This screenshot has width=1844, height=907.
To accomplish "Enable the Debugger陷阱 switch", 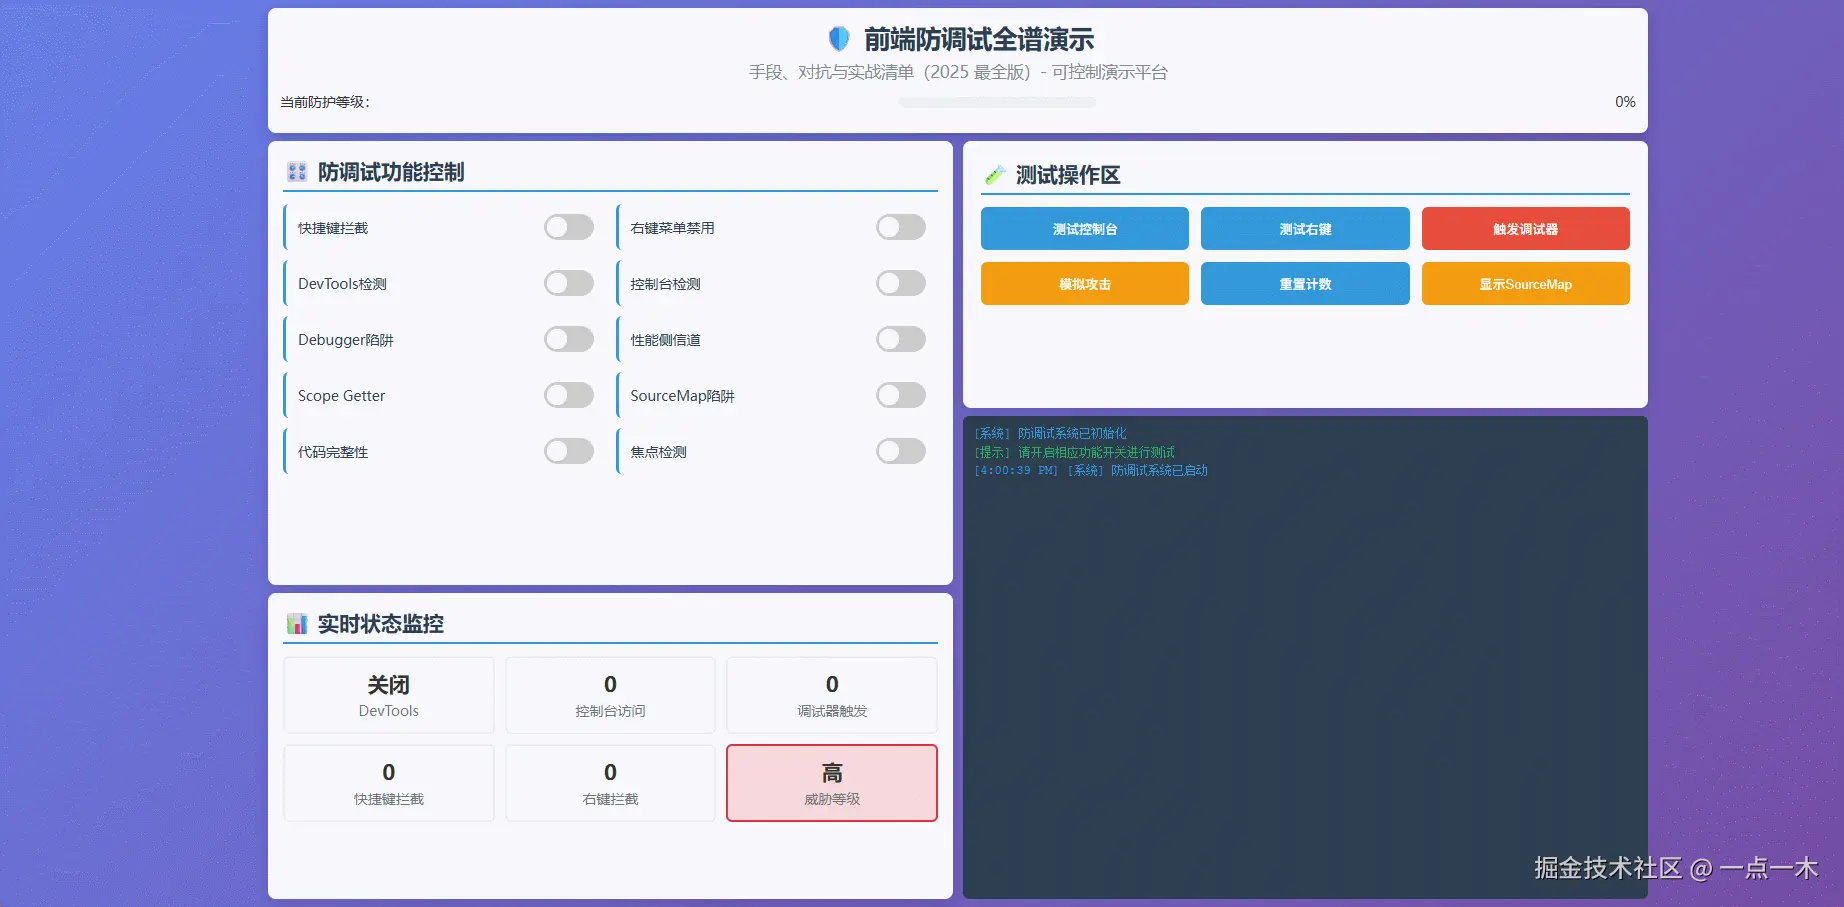I will click(568, 339).
